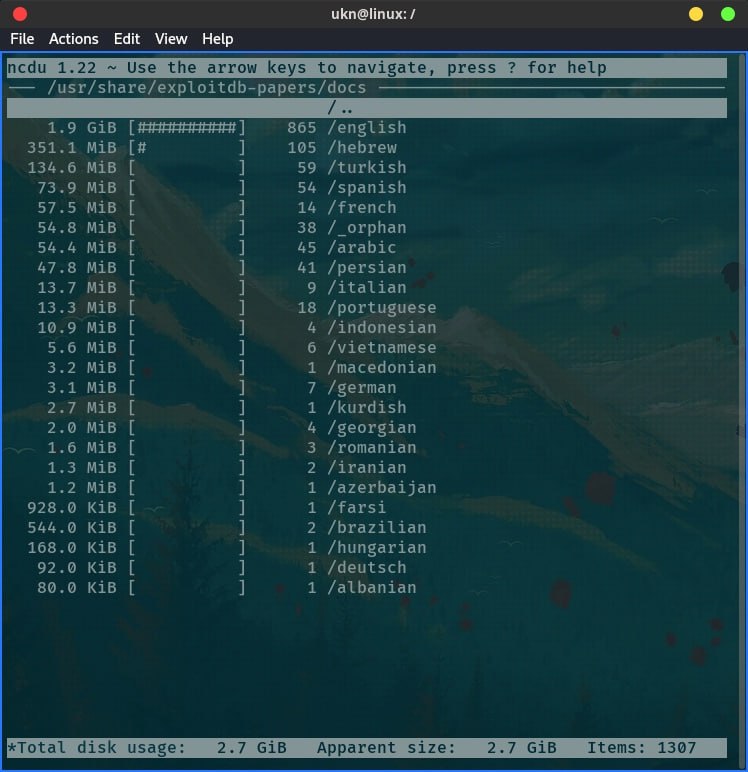The height and width of the screenshot is (772, 748).
Task: Select the /portuguese directory row
Action: (x=366, y=308)
